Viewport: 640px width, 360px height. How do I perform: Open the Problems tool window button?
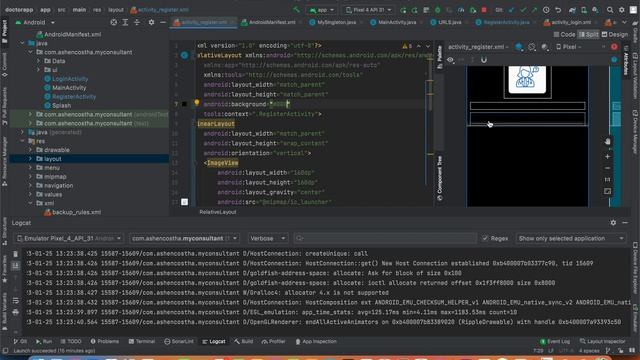coord(104,341)
